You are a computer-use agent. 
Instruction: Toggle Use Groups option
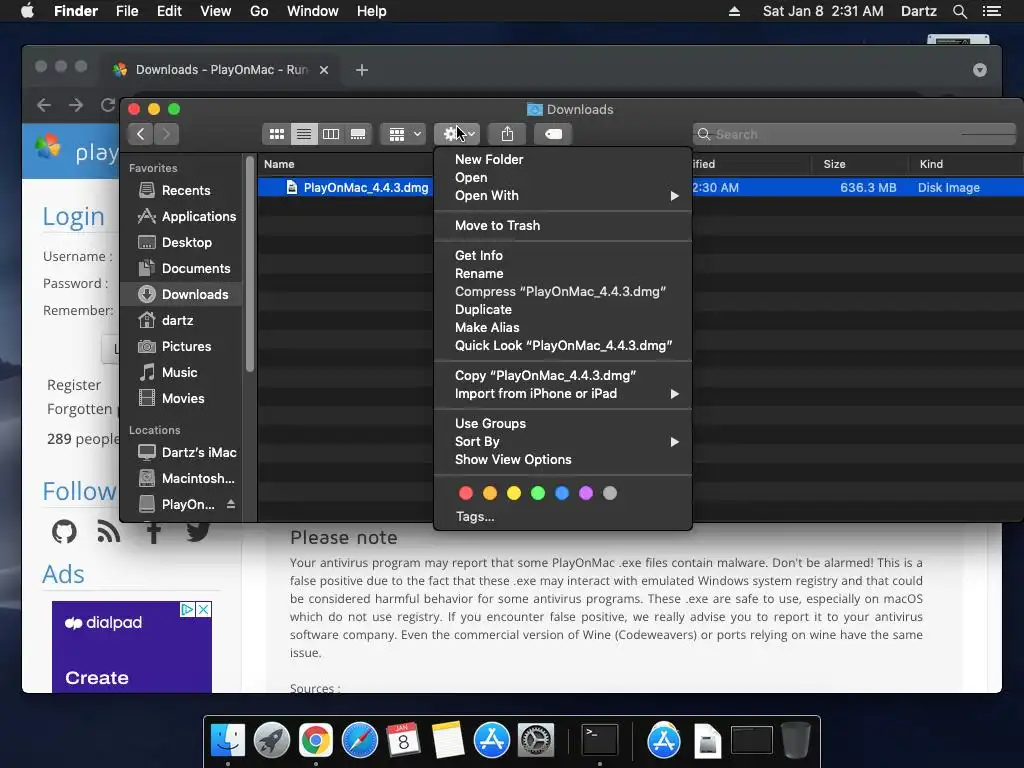(x=562, y=423)
